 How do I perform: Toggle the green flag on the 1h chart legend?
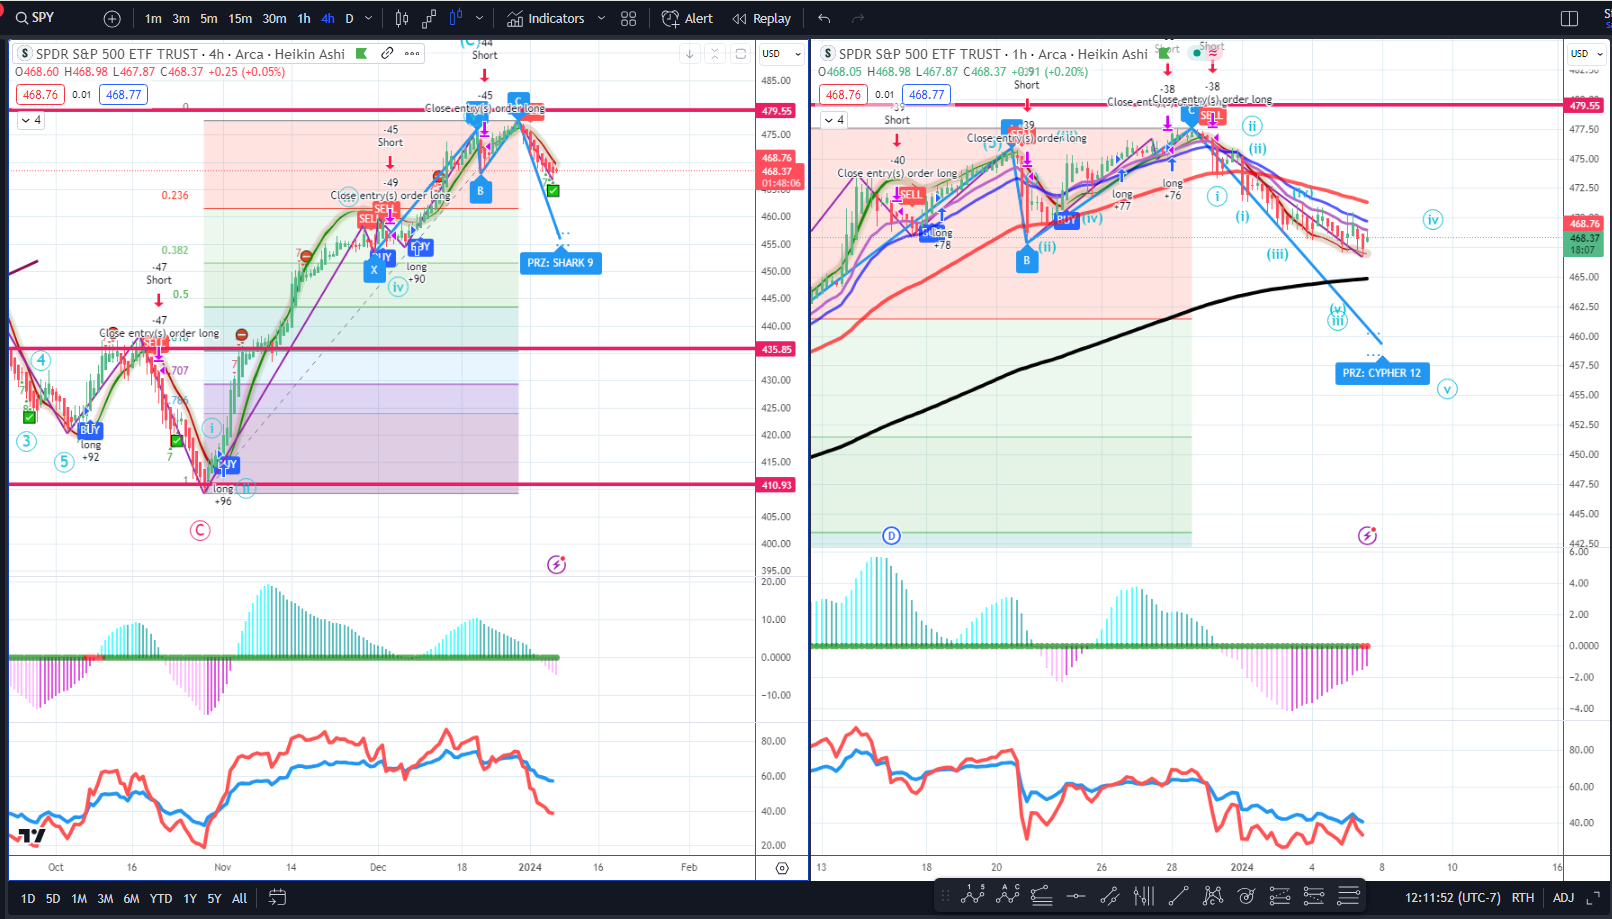[1164, 53]
